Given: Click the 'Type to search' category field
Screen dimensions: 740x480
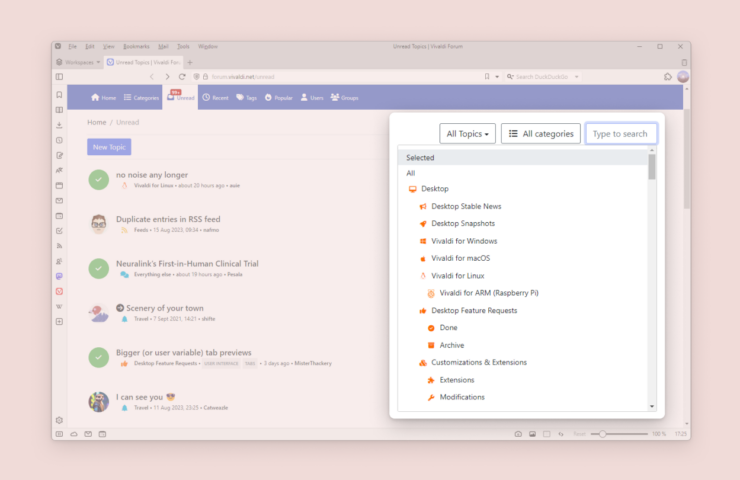Looking at the screenshot, I should coord(621,134).
